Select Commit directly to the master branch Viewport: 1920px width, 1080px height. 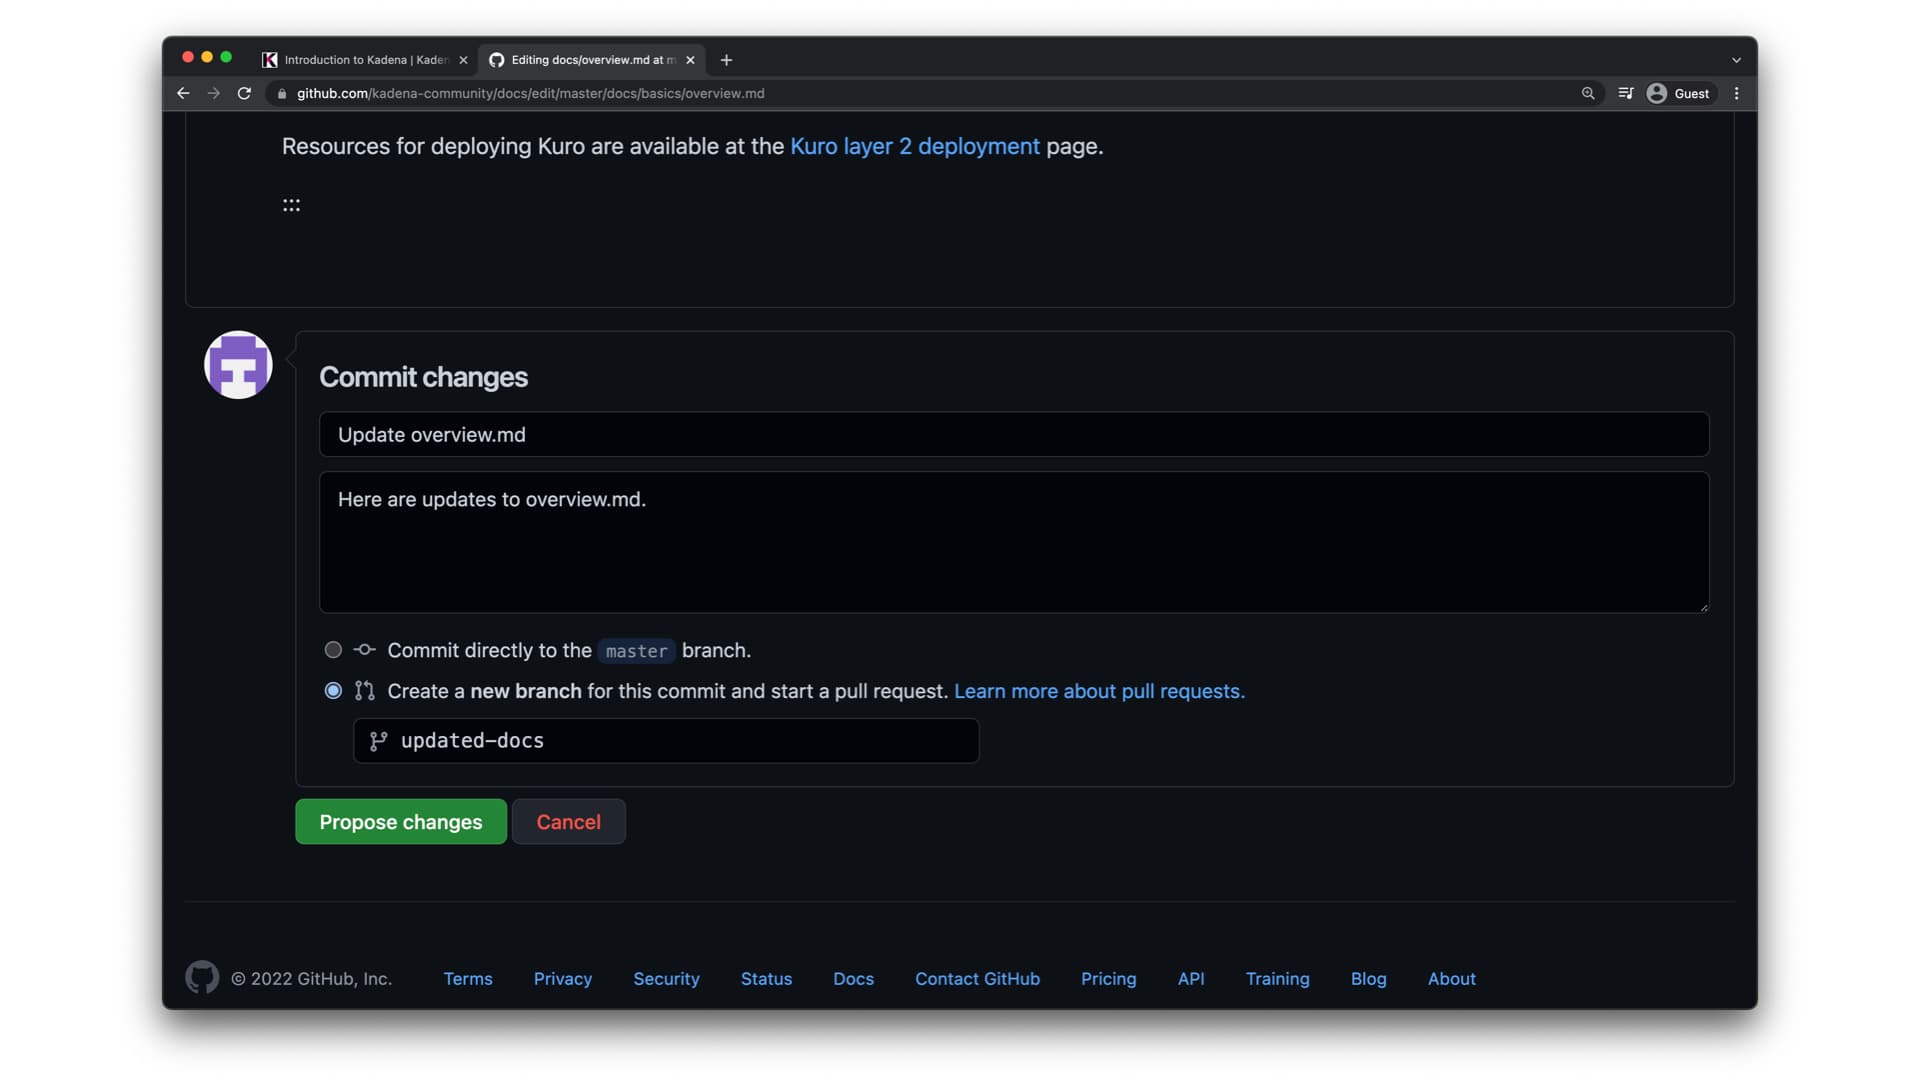[x=333, y=650]
